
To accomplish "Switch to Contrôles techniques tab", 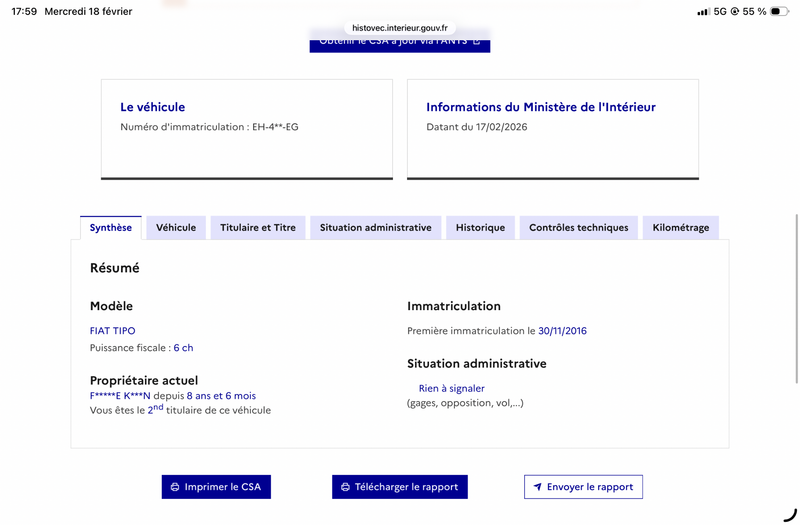I will pyautogui.click(x=579, y=228).
